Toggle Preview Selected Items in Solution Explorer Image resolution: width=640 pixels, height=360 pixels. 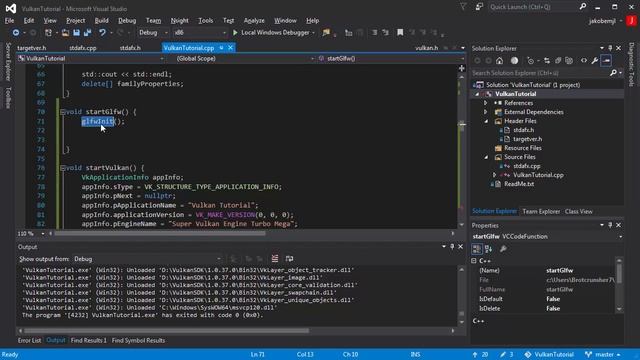[x=607, y=61]
